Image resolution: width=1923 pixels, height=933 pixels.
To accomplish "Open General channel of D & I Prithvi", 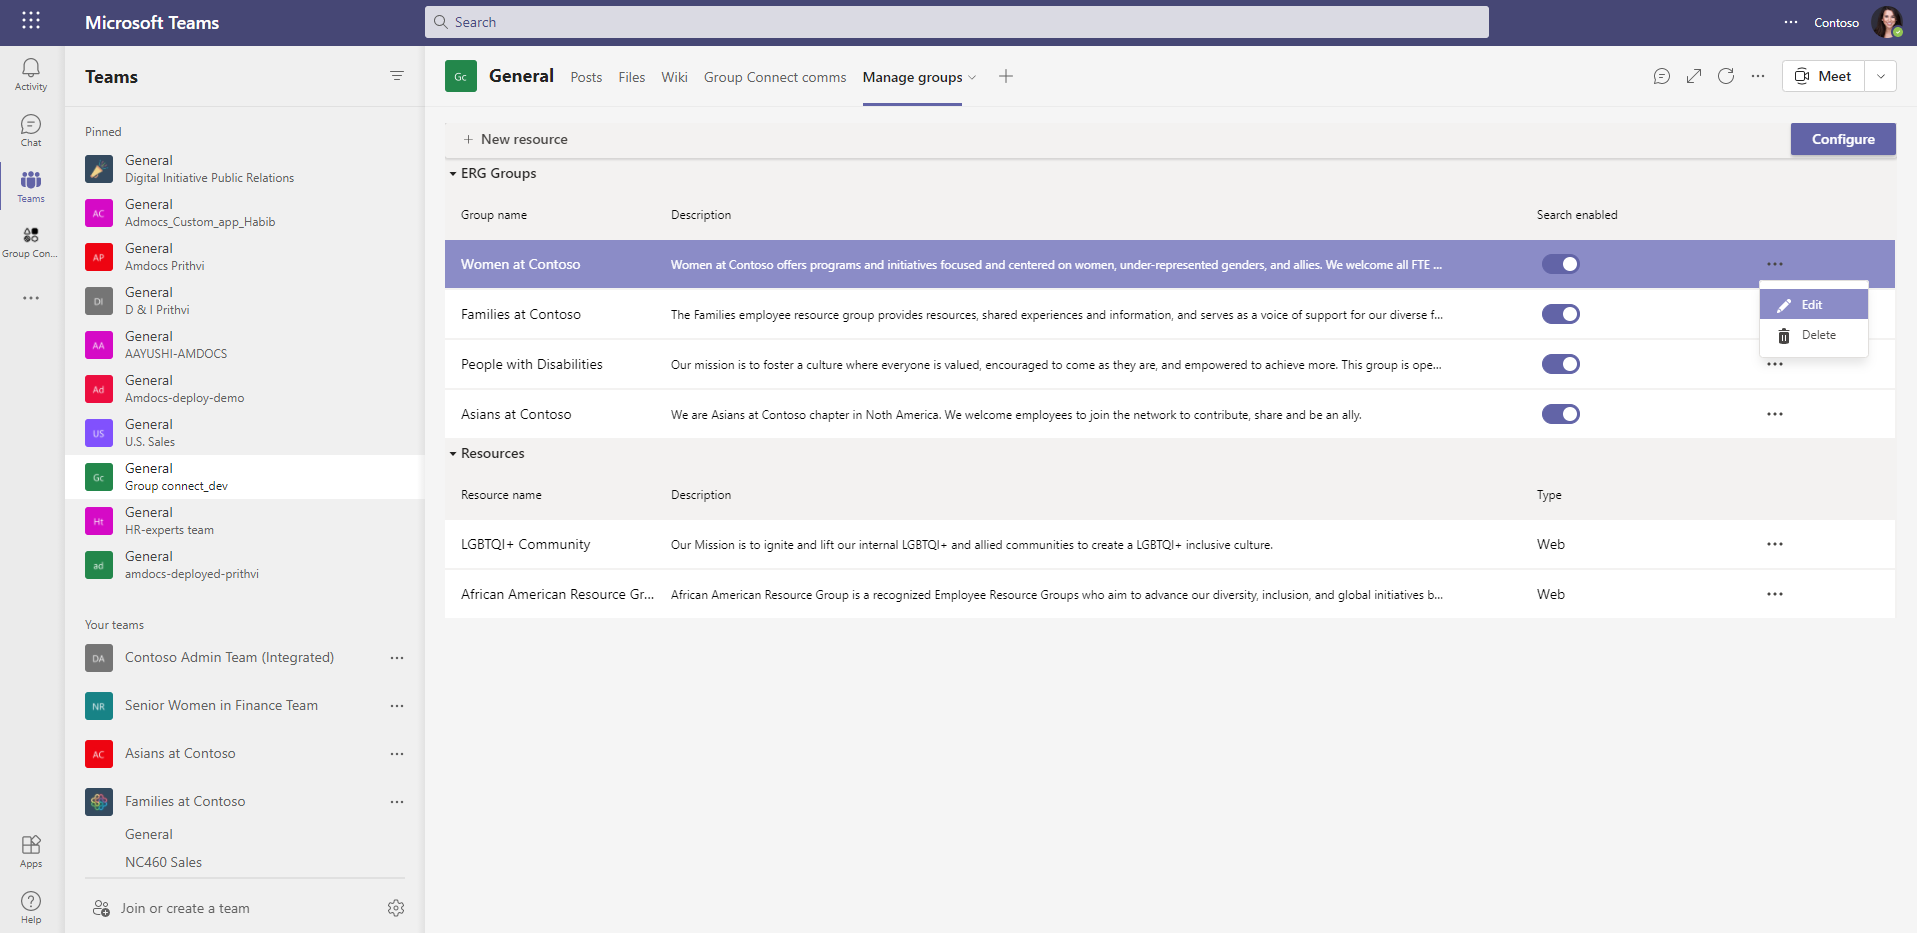I will pyautogui.click(x=245, y=301).
